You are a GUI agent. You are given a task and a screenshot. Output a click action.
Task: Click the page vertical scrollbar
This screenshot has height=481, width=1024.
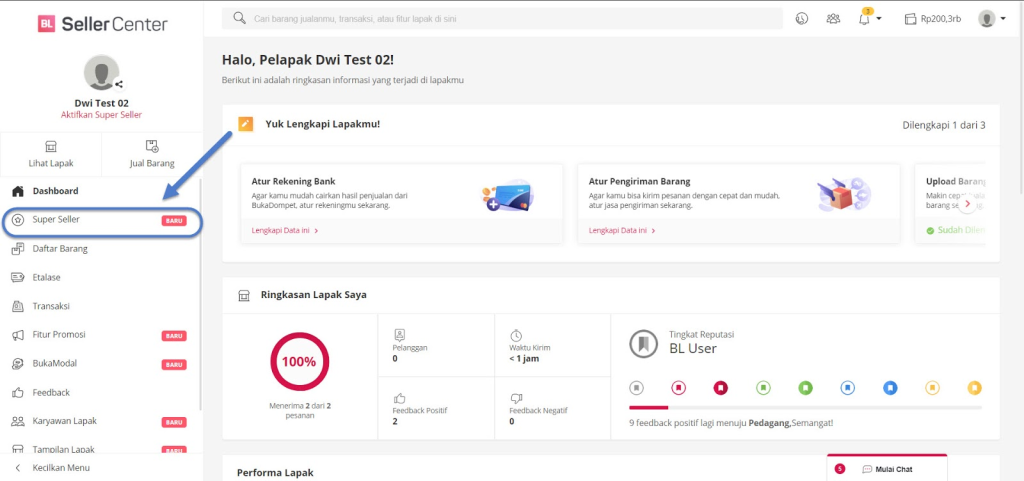tap(1019, 98)
